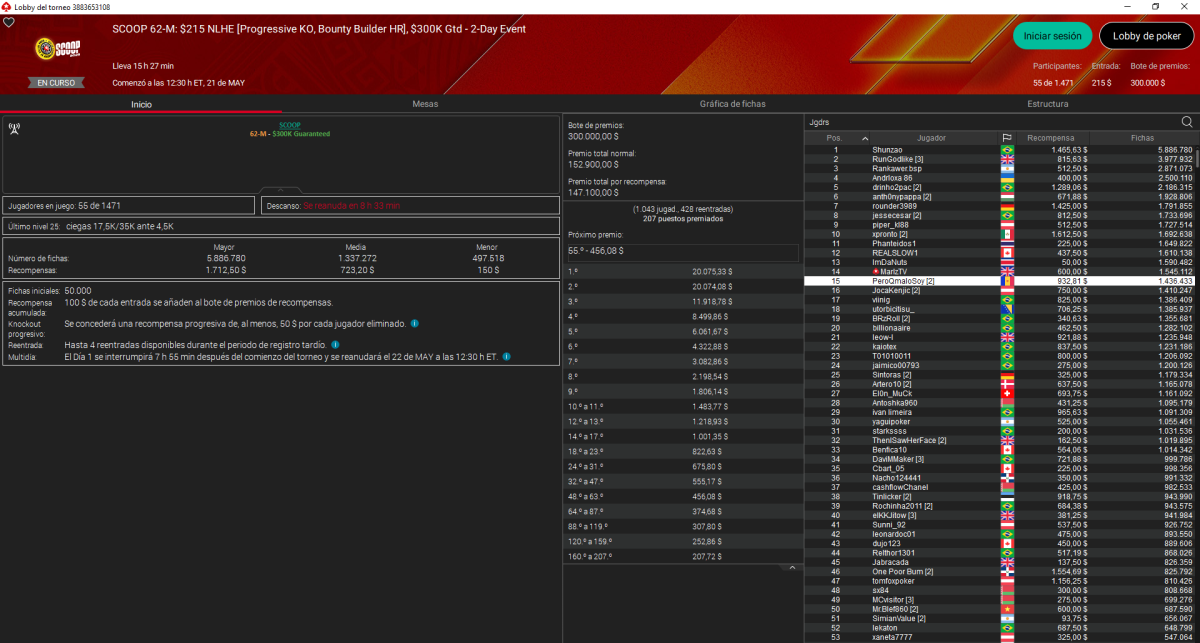
Task: Collapse the tournament banner with the chevron
Action: [280, 189]
